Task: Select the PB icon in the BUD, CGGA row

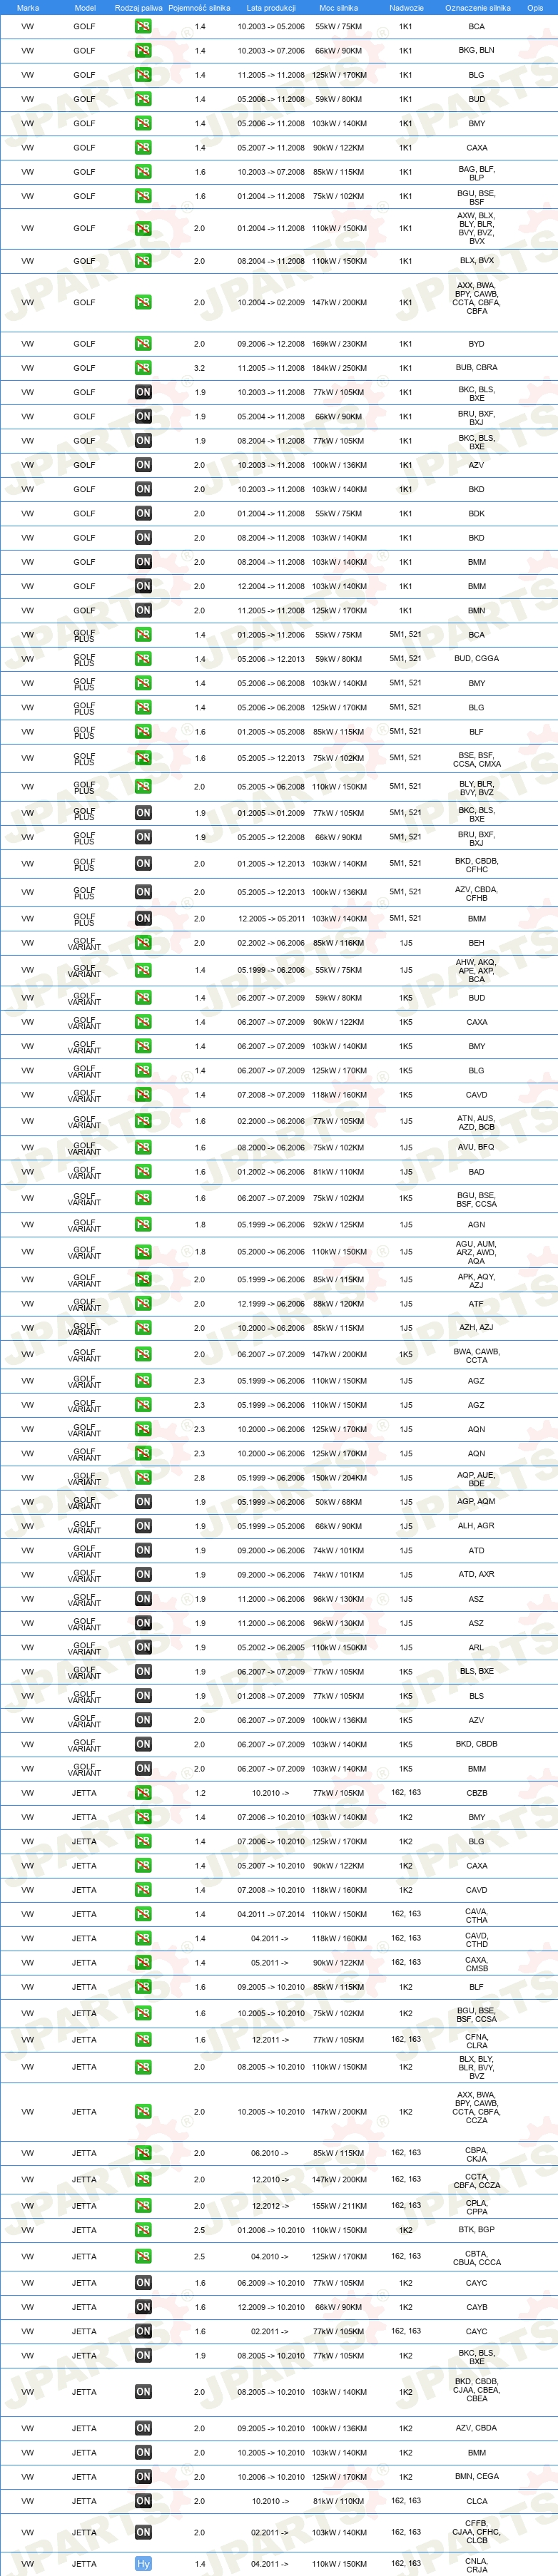Action: click(x=143, y=659)
